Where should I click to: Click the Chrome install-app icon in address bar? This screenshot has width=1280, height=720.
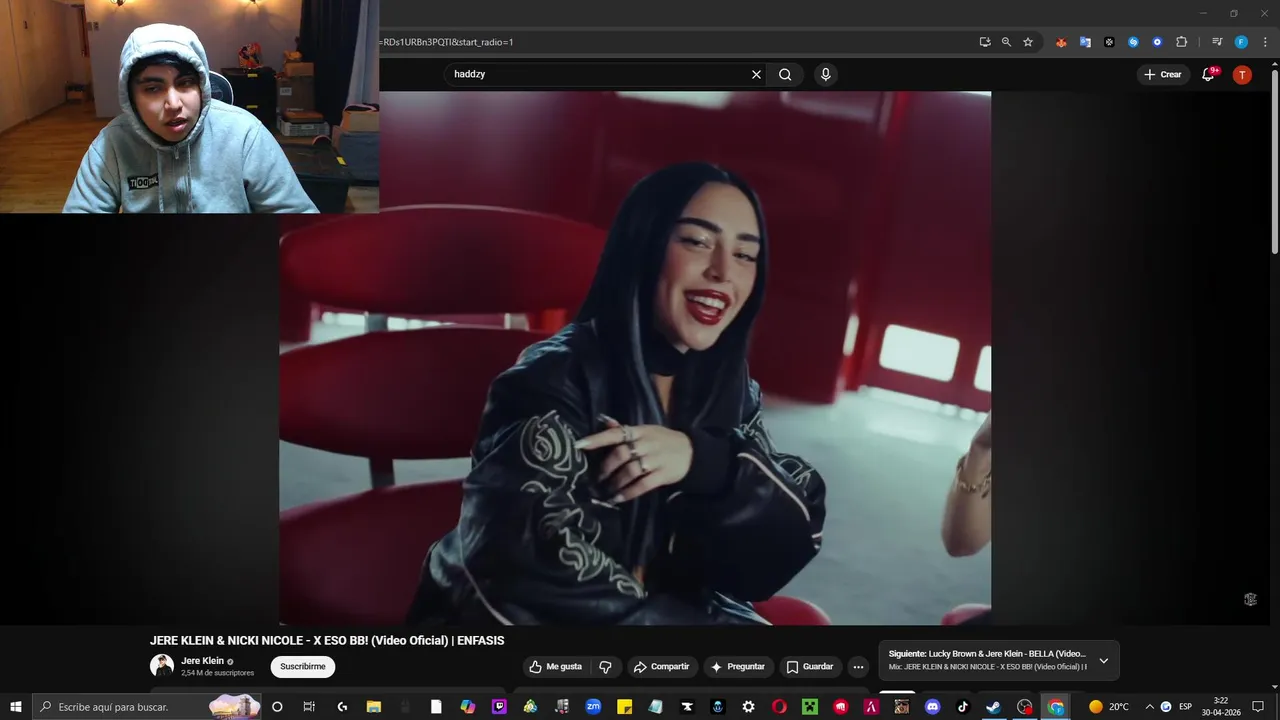click(x=985, y=42)
